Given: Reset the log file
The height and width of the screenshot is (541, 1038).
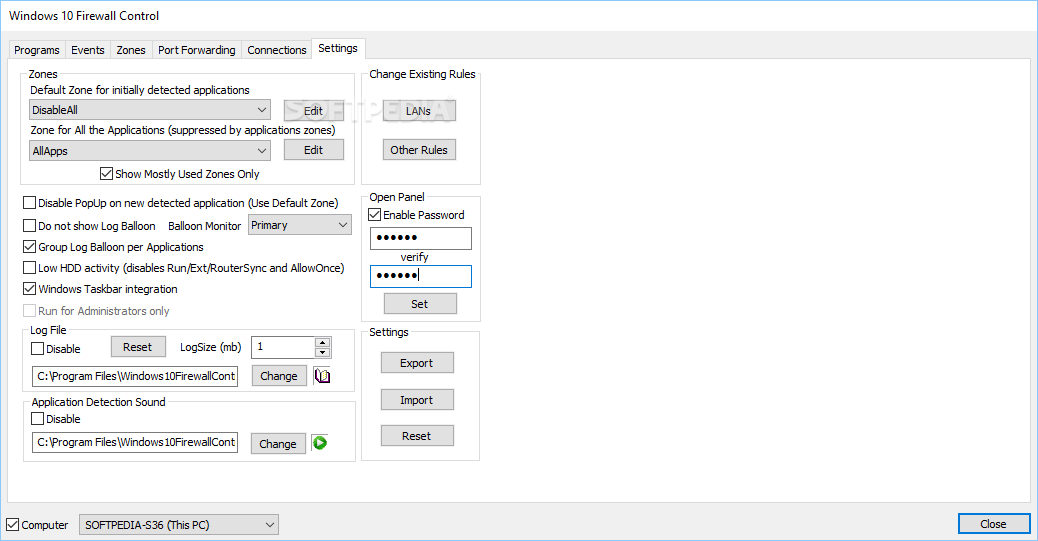Looking at the screenshot, I should pyautogui.click(x=138, y=347).
